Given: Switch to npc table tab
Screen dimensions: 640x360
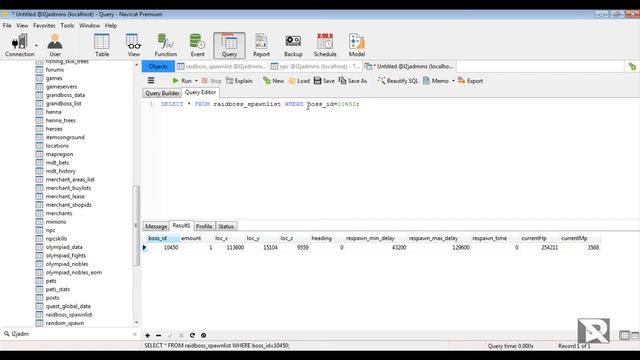Looking at the screenshot, I should tap(315, 66).
